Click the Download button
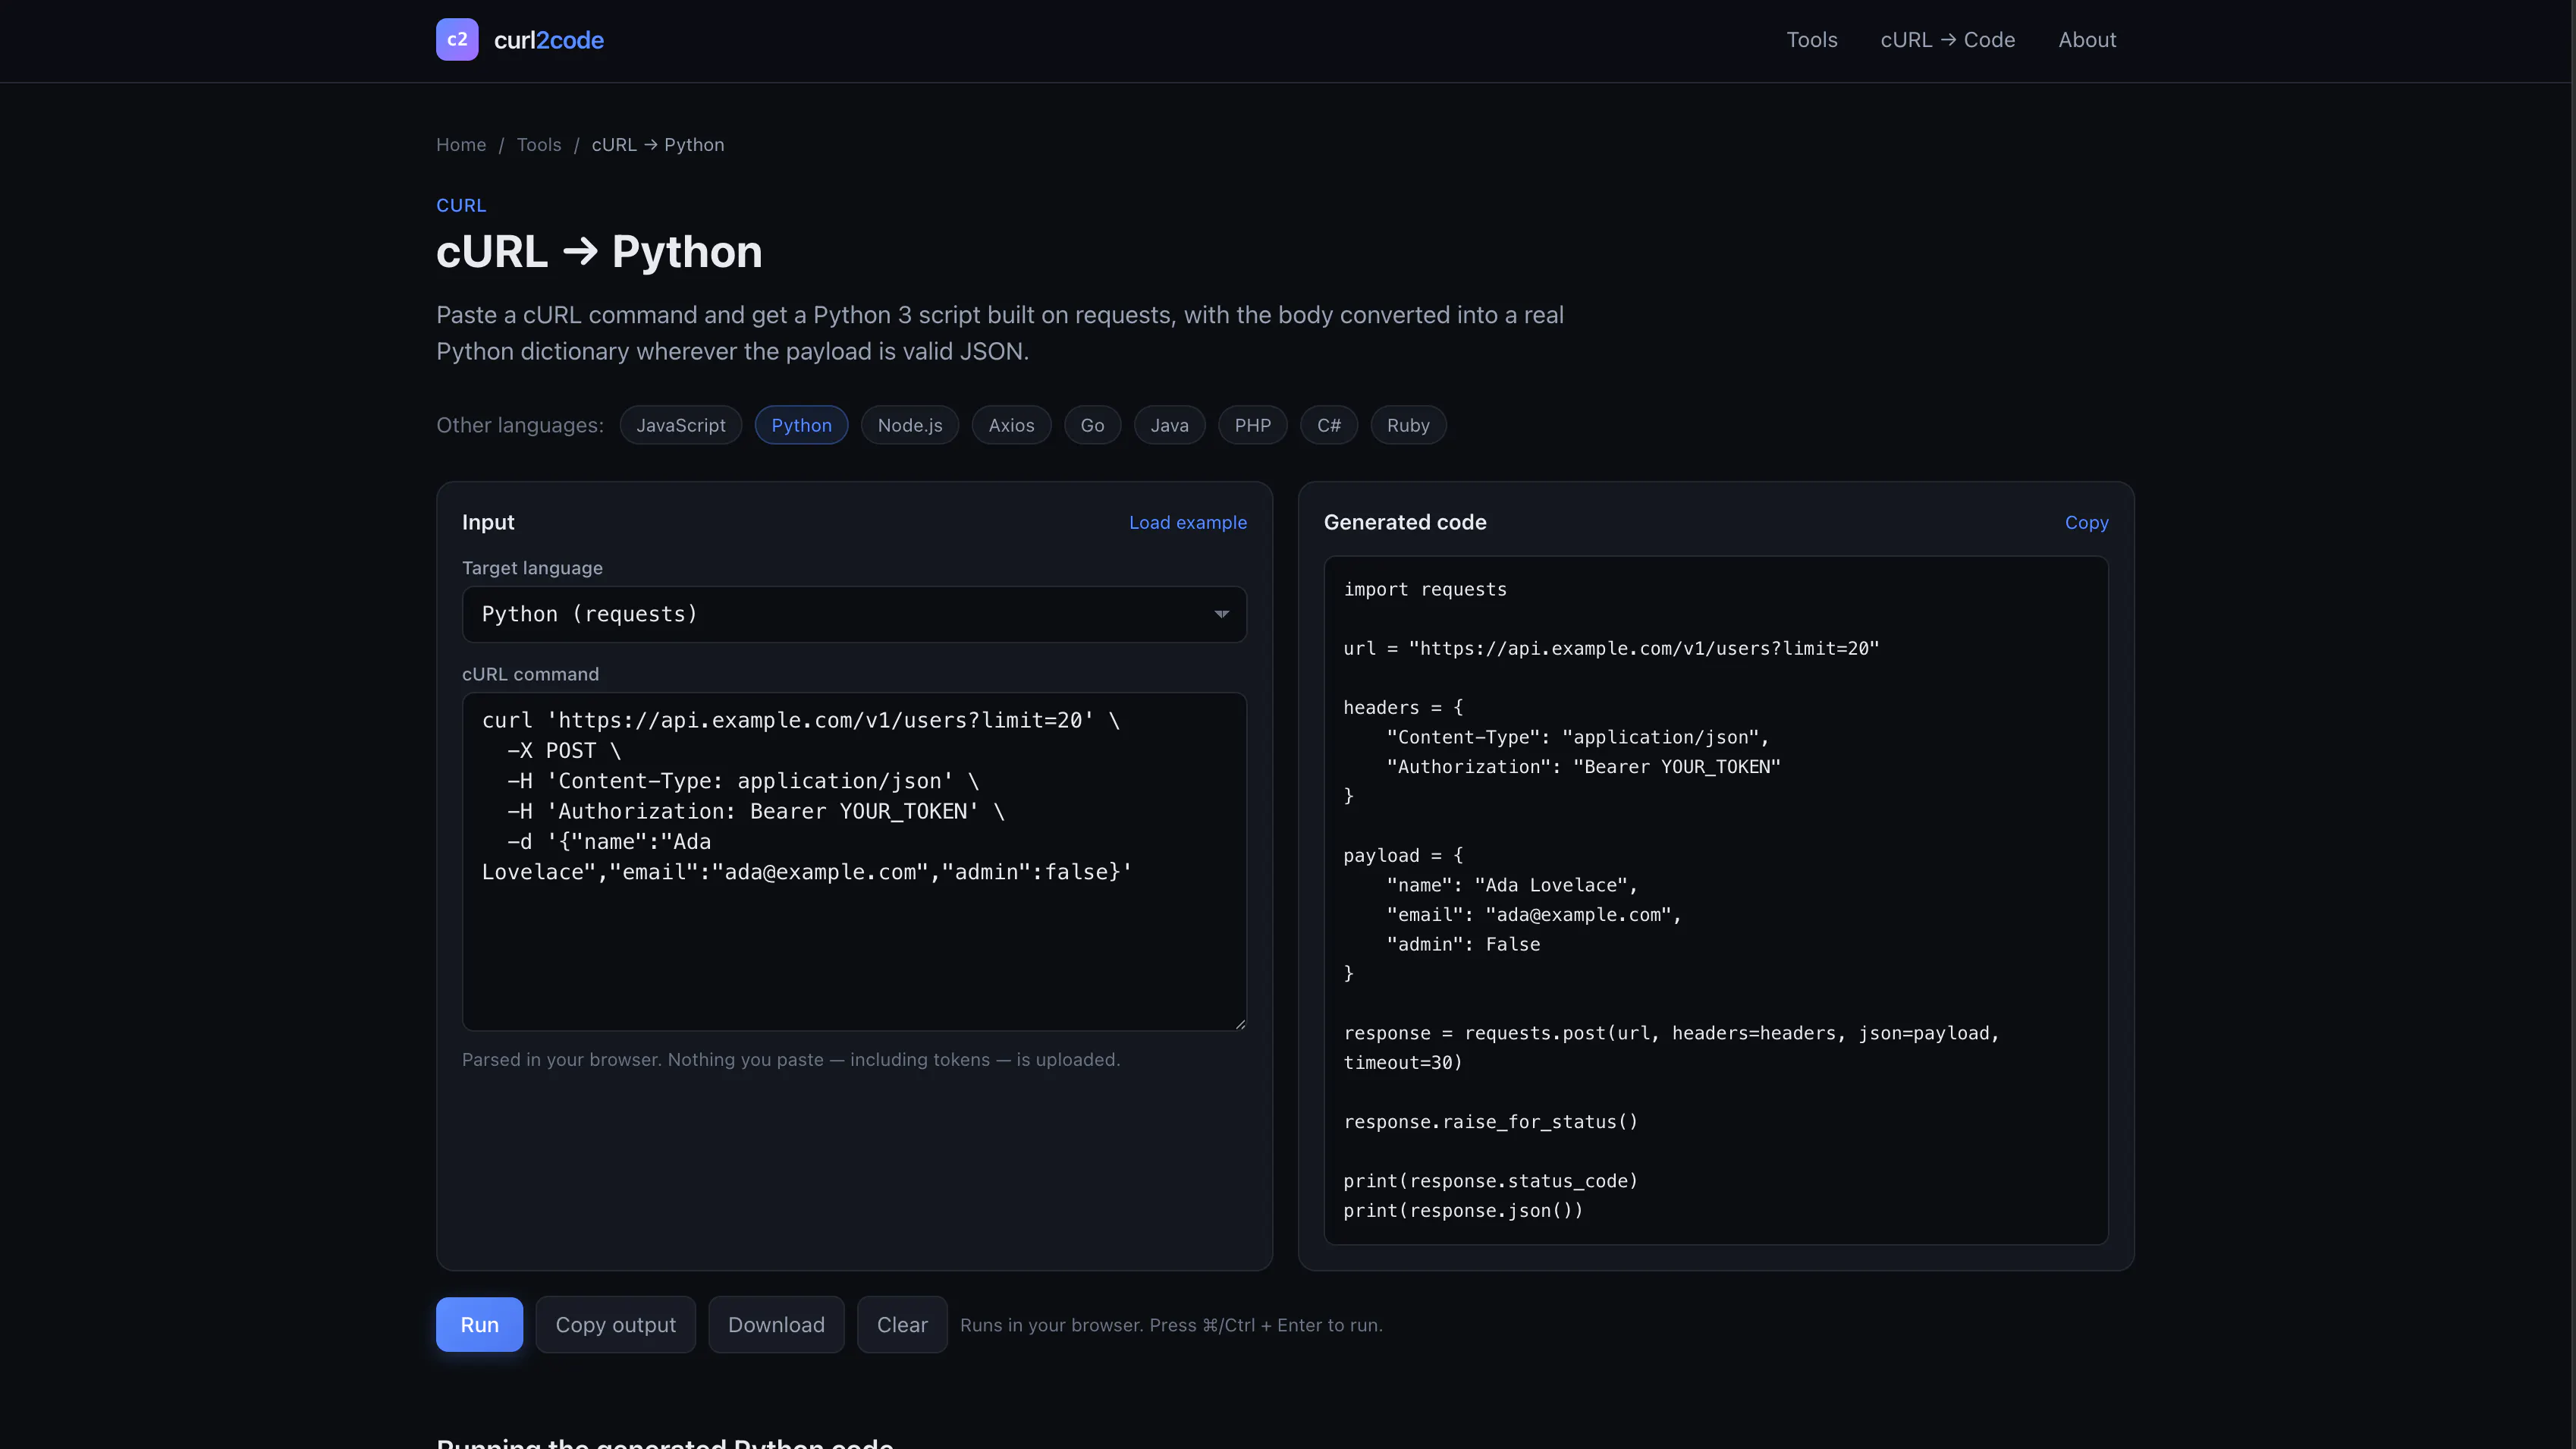Viewport: 2576px width, 1449px height. point(776,1325)
